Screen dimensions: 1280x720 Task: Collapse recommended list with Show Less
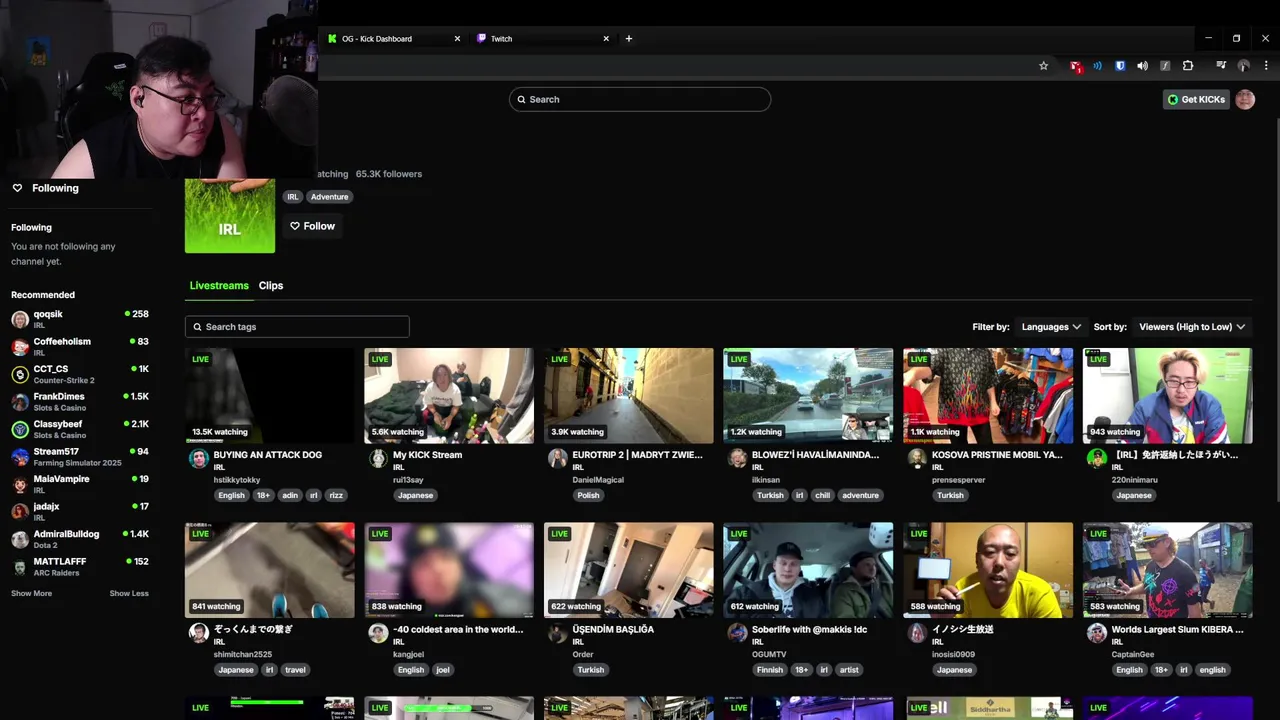point(129,594)
